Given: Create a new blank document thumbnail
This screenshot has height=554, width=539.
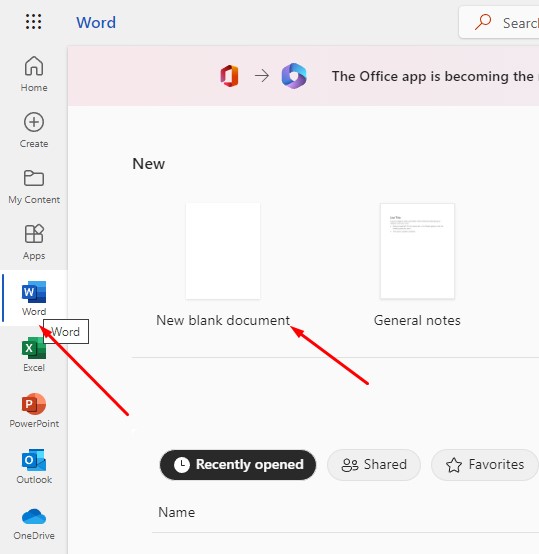Looking at the screenshot, I should coord(223,251).
